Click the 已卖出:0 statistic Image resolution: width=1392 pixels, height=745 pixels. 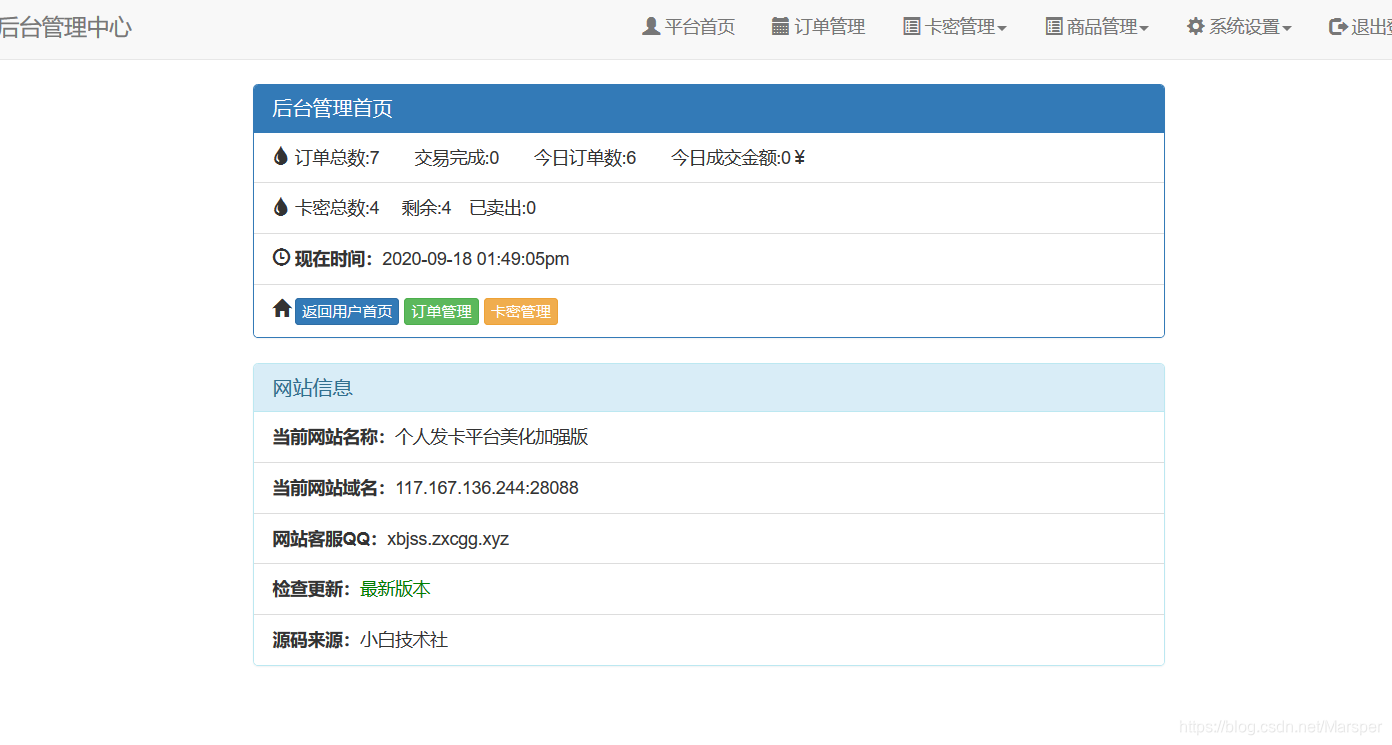pos(503,208)
